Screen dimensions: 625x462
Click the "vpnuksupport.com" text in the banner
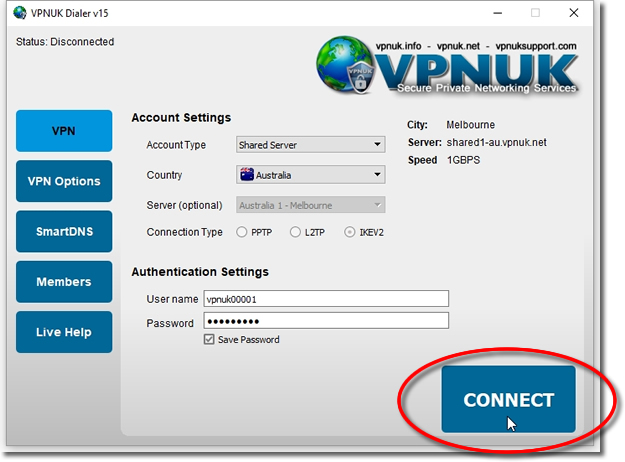(536, 46)
